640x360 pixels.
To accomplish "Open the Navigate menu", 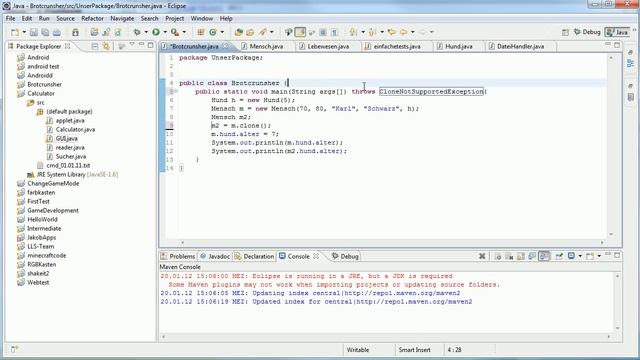I will click(122, 19).
